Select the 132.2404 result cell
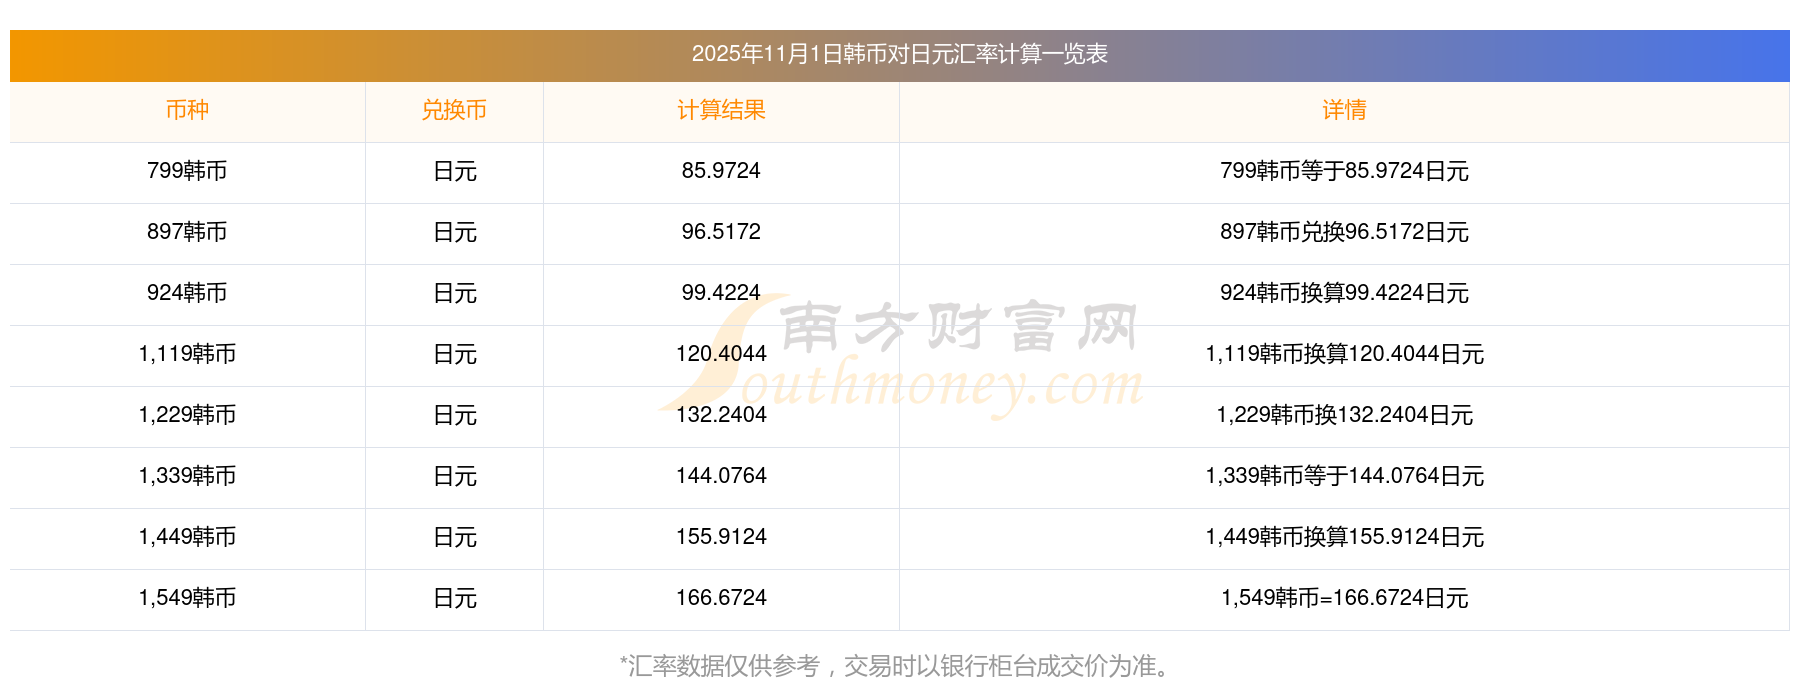Image resolution: width=1800 pixels, height=697 pixels. [x=721, y=415]
